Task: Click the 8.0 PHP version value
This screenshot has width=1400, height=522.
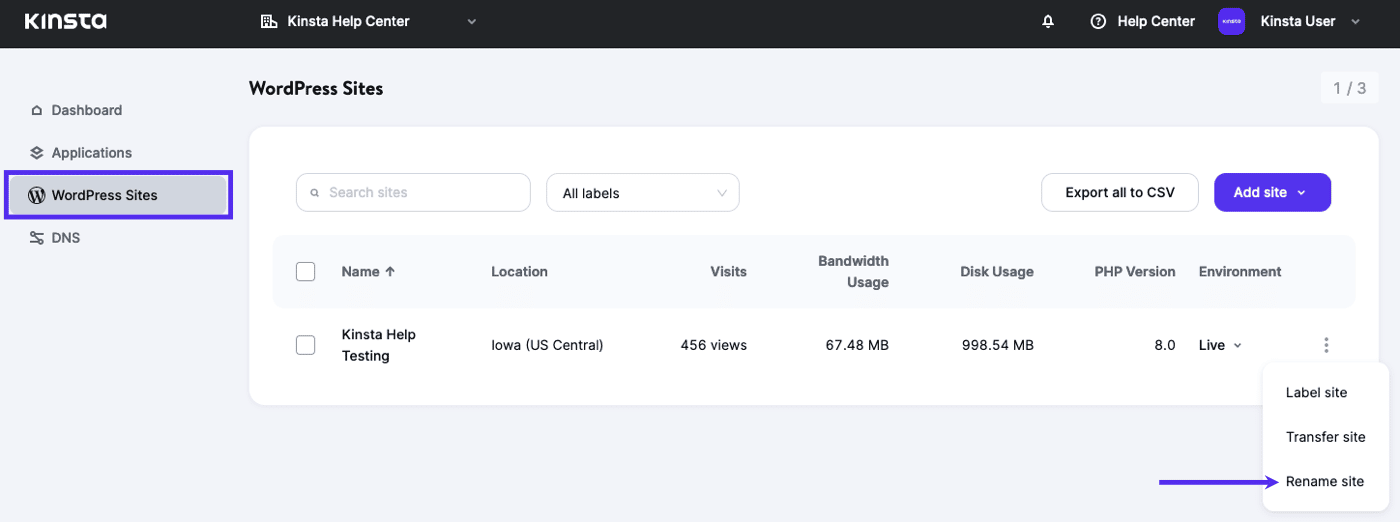Action: point(1165,345)
